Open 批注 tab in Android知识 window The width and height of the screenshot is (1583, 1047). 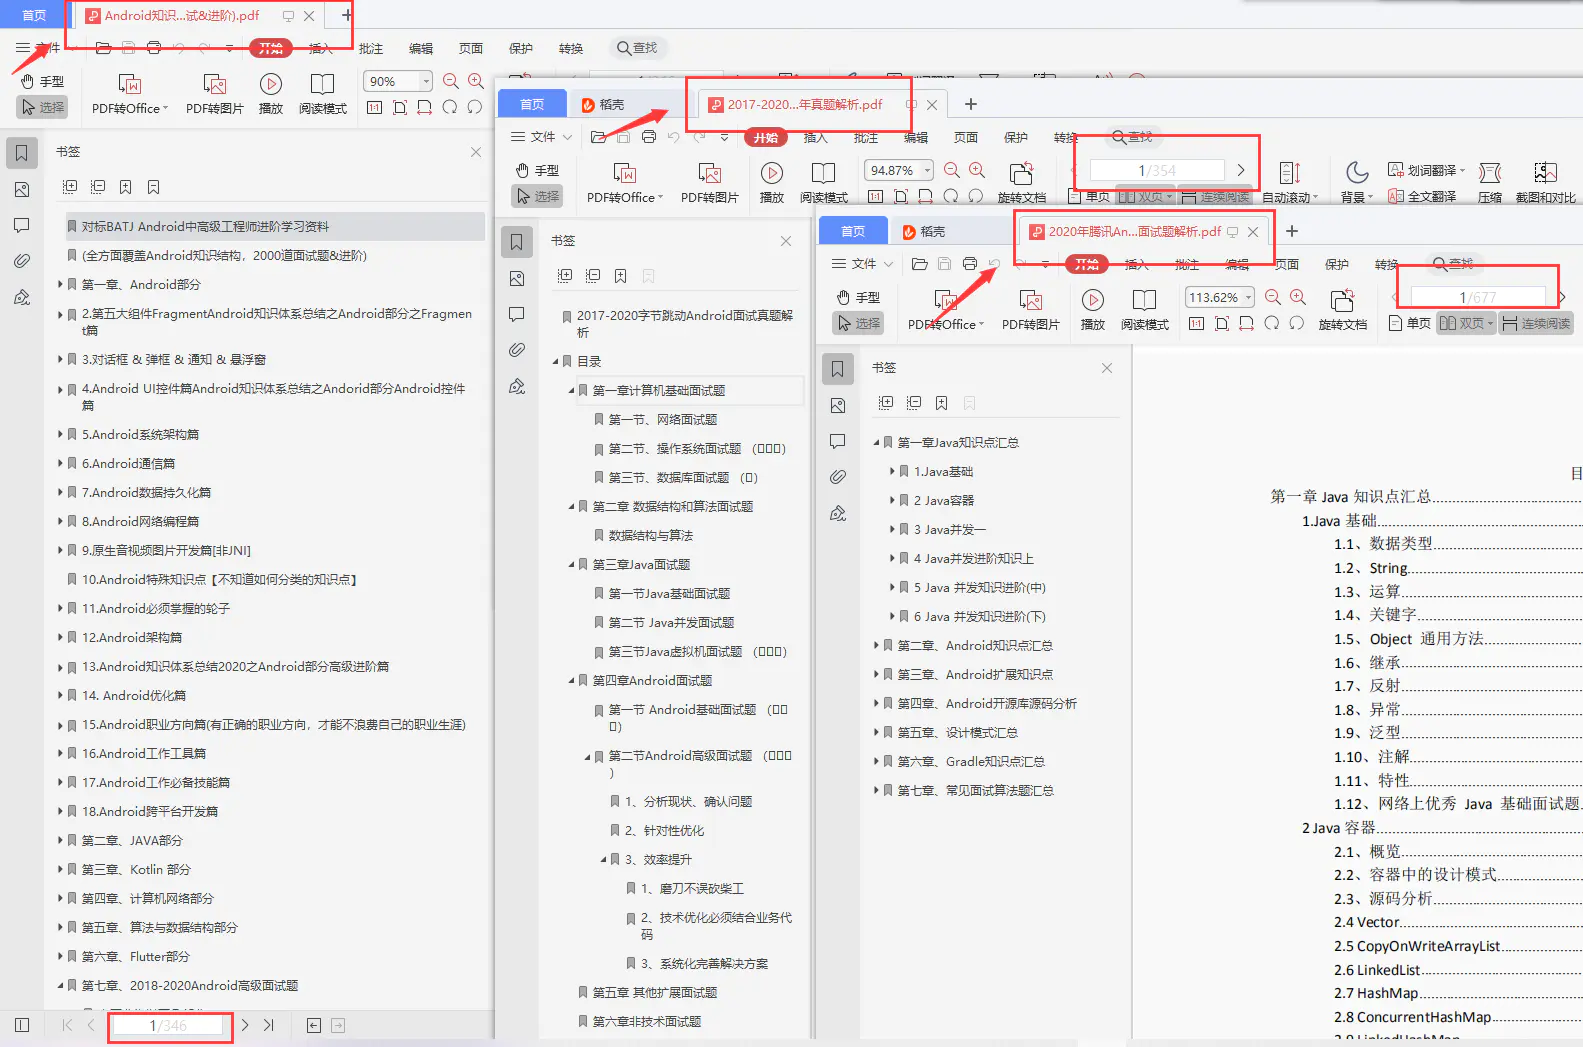371,48
